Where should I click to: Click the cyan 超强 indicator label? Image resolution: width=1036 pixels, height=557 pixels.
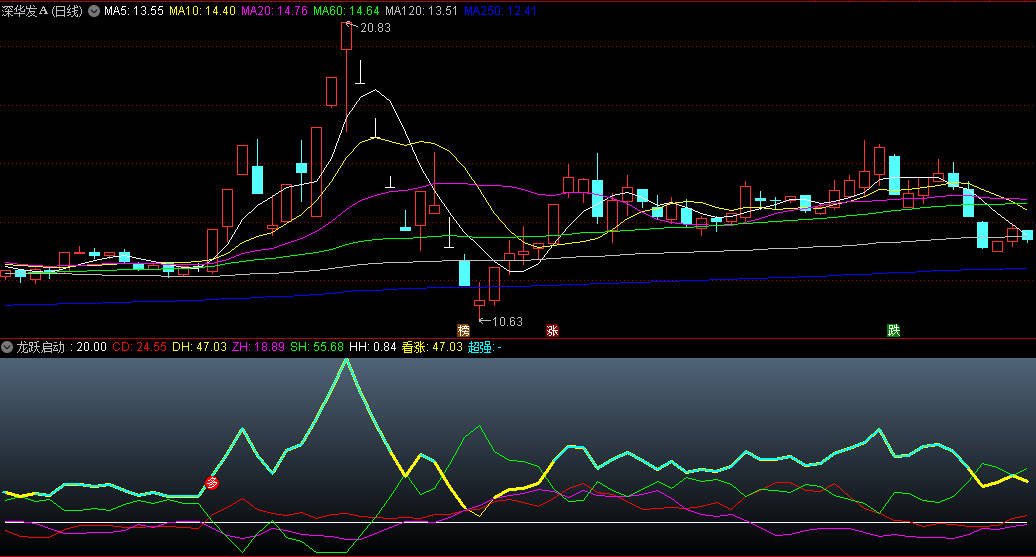(484, 347)
